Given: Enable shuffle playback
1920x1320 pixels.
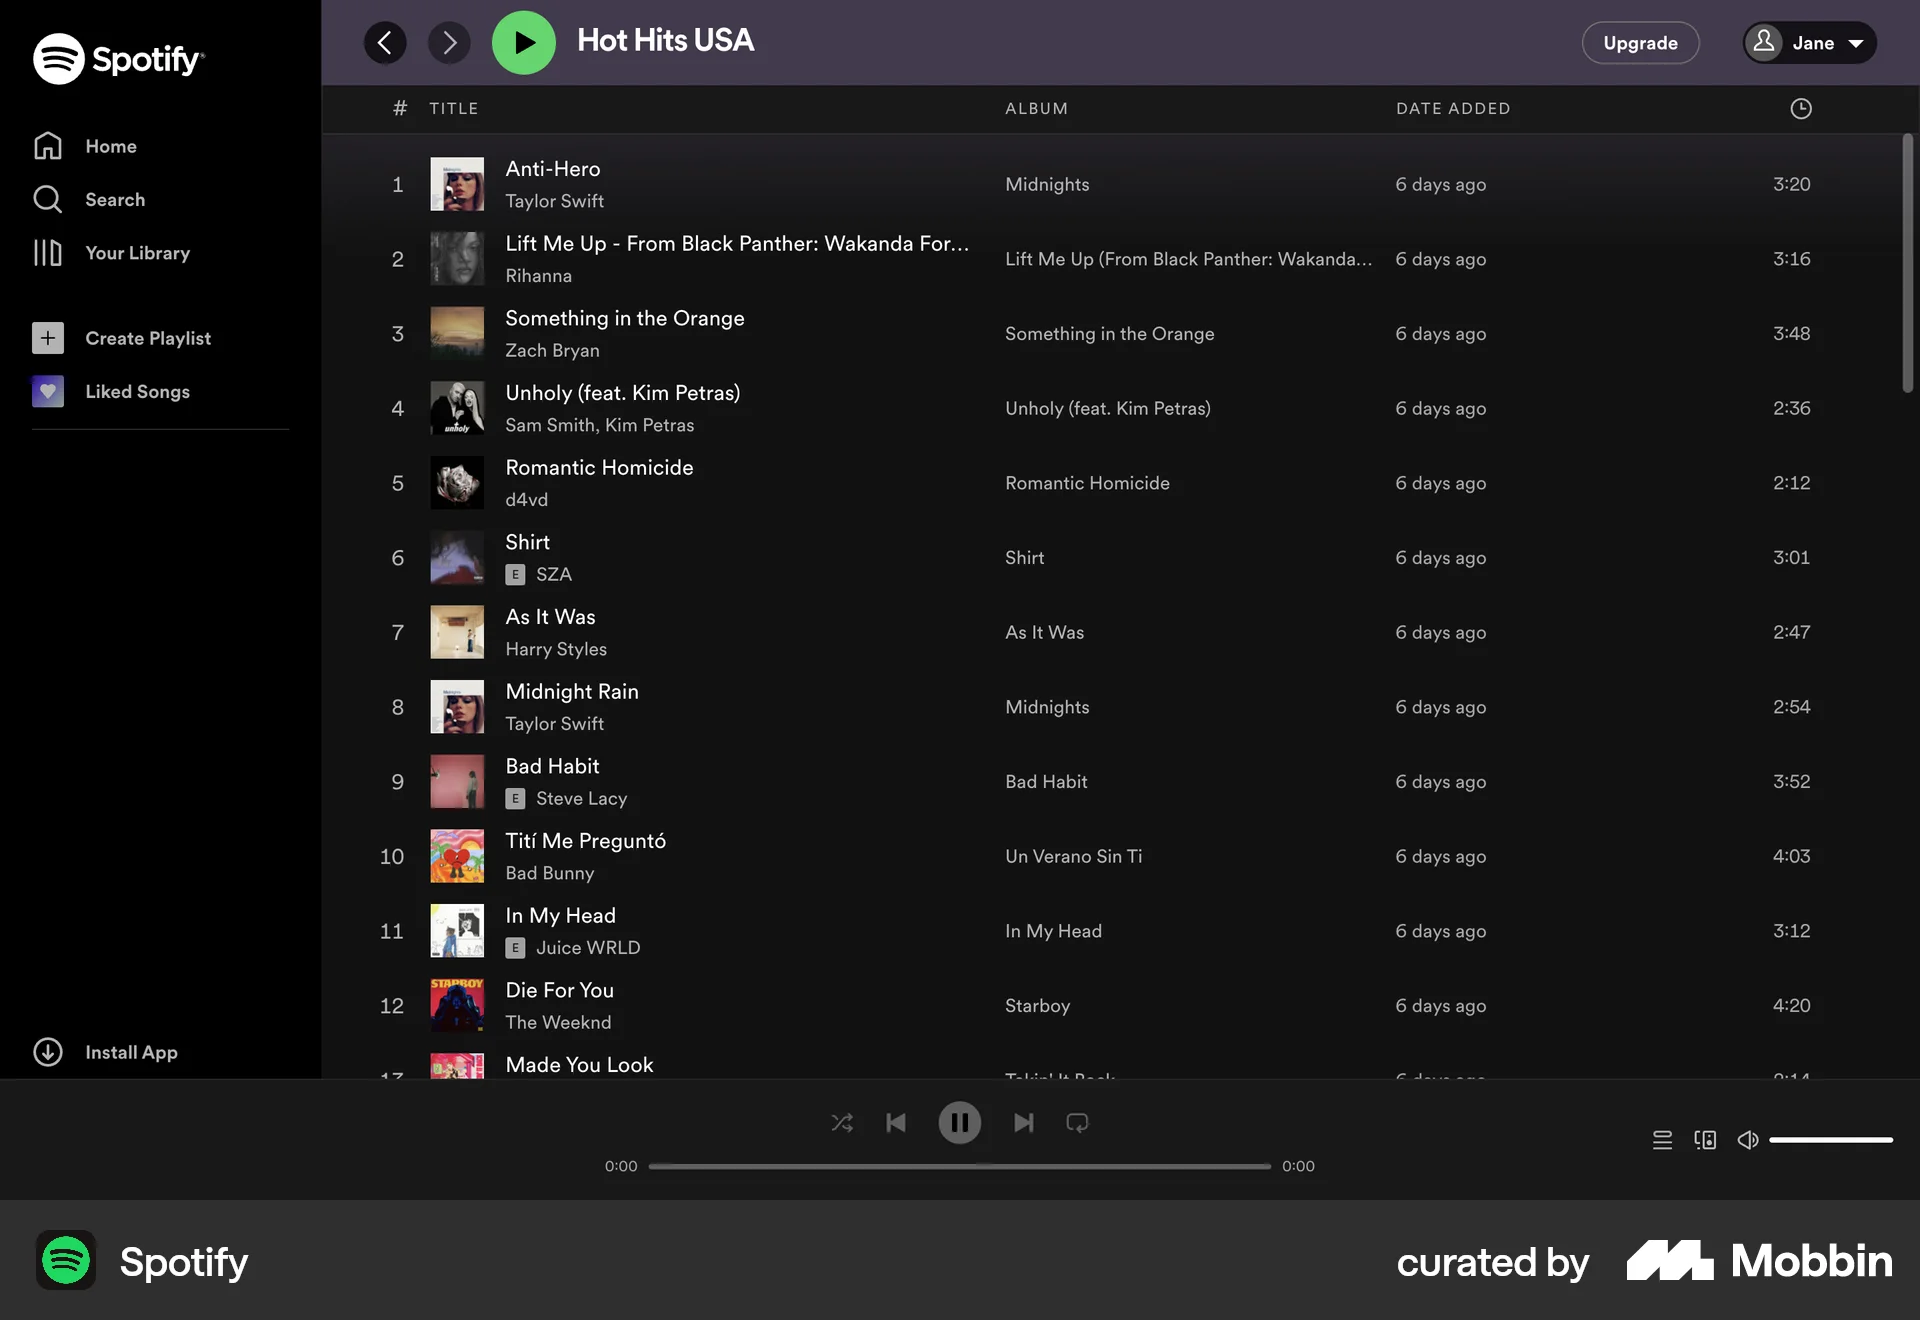Looking at the screenshot, I should (842, 1122).
